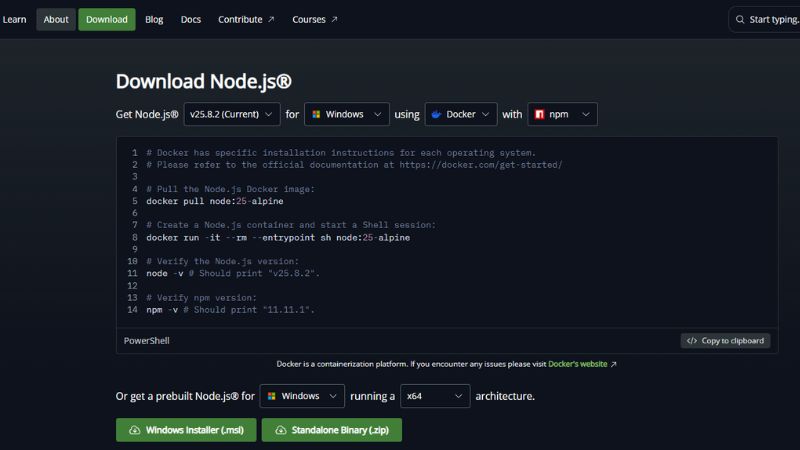Screen dimensions: 800x450
Task: Download the Windows Installer (.msi)
Action: (186, 430)
